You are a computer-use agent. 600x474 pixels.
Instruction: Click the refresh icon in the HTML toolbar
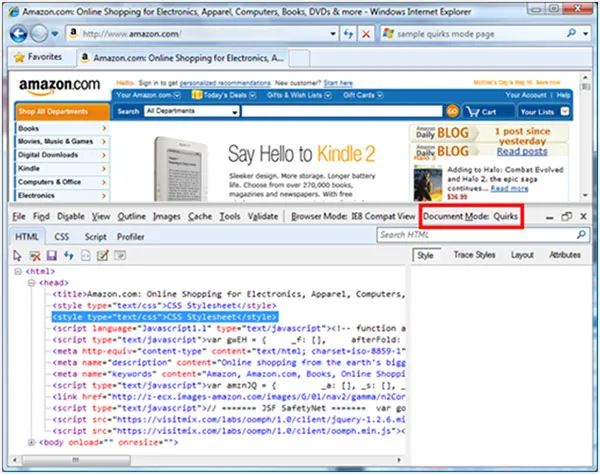coord(68,256)
